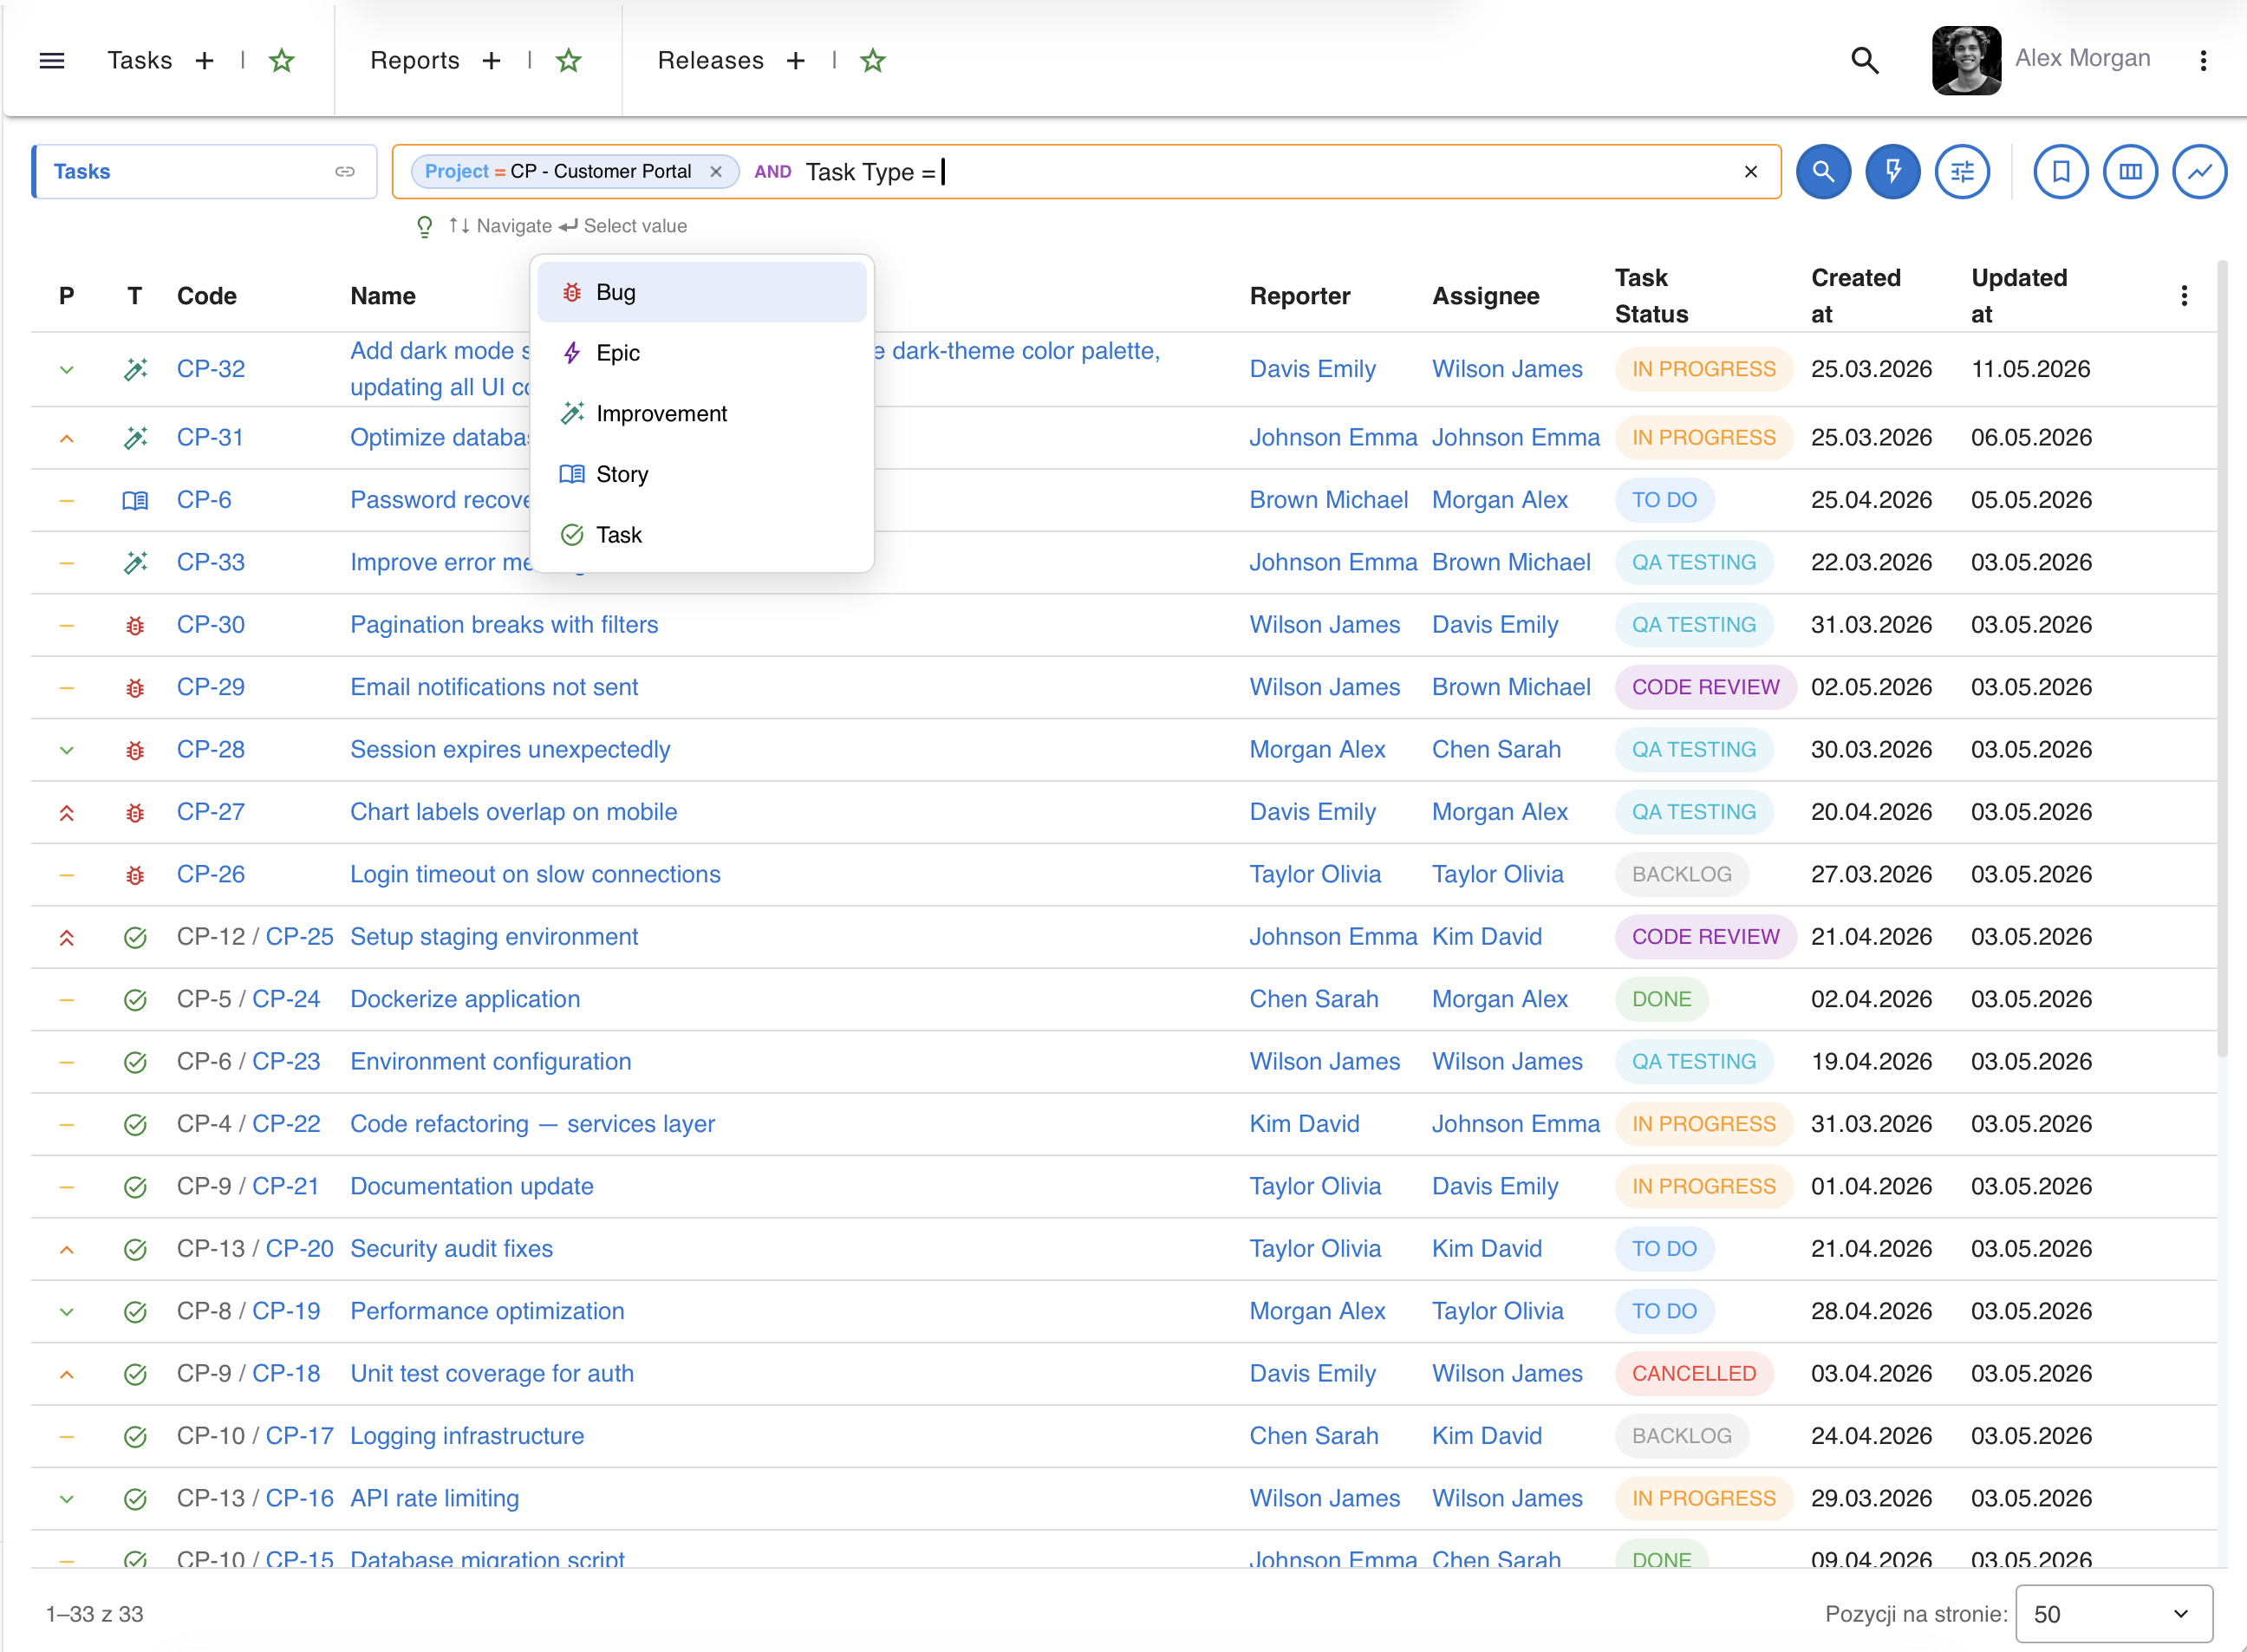Open task CP-32 code link
The width and height of the screenshot is (2247, 1652).
tap(211, 369)
